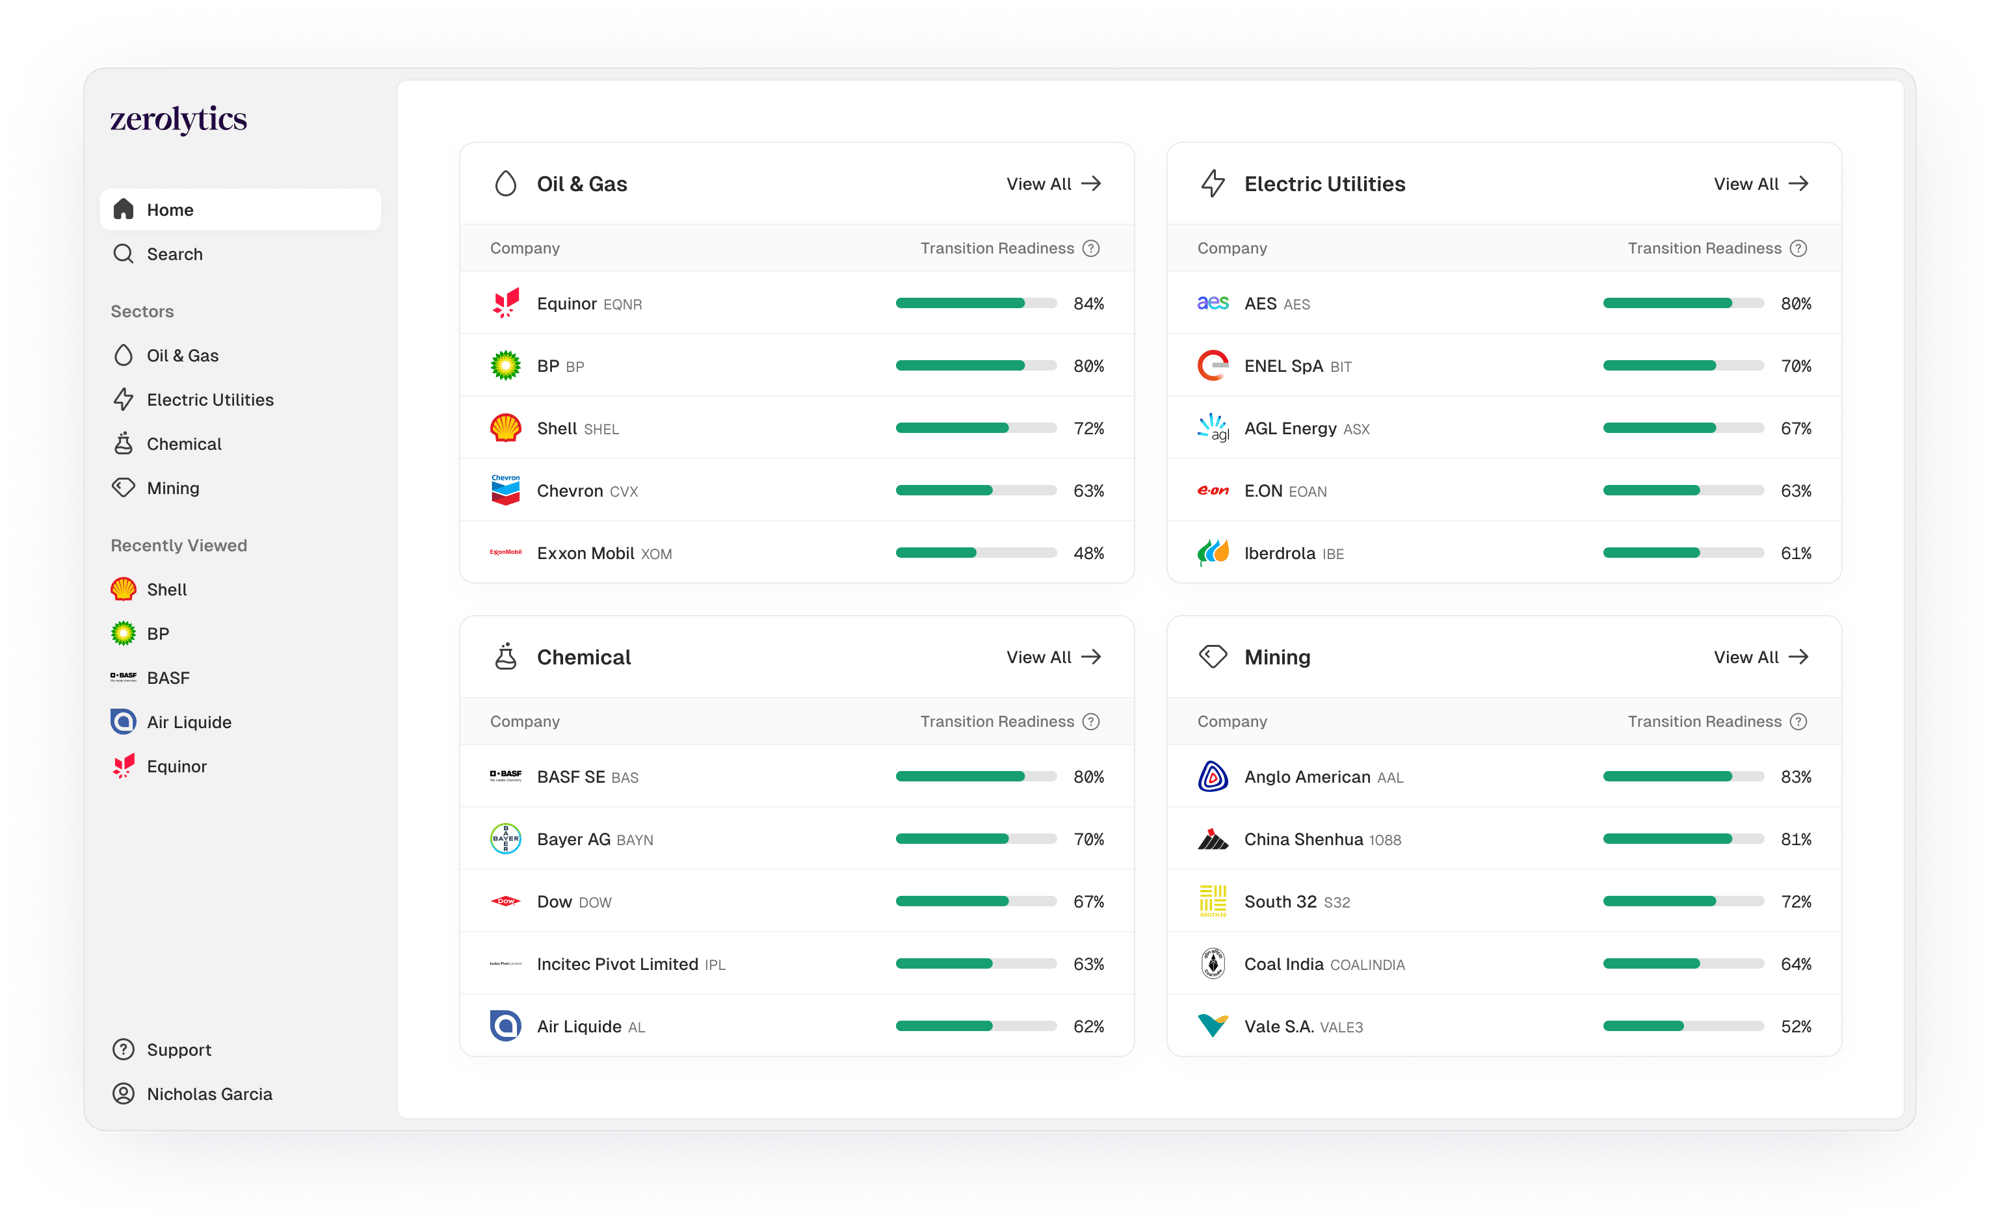Click the Chevron logo icon

coord(506,490)
